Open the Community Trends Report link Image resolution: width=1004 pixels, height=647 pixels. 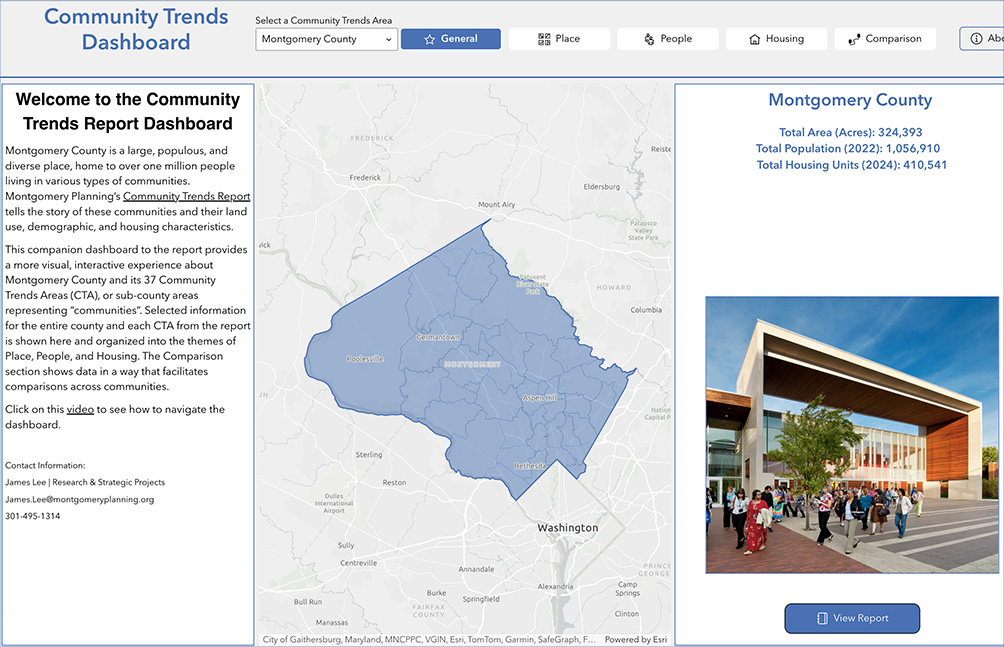point(186,196)
